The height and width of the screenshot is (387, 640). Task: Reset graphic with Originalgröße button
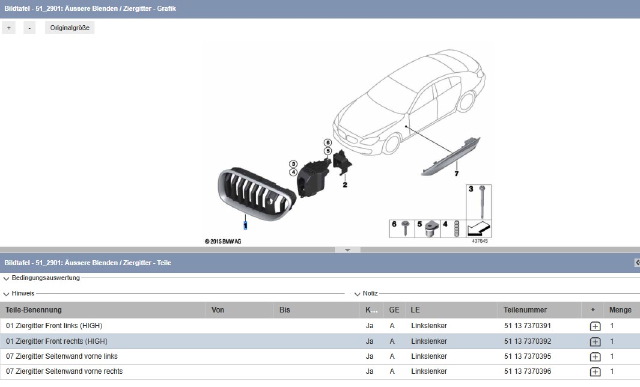click(x=69, y=28)
